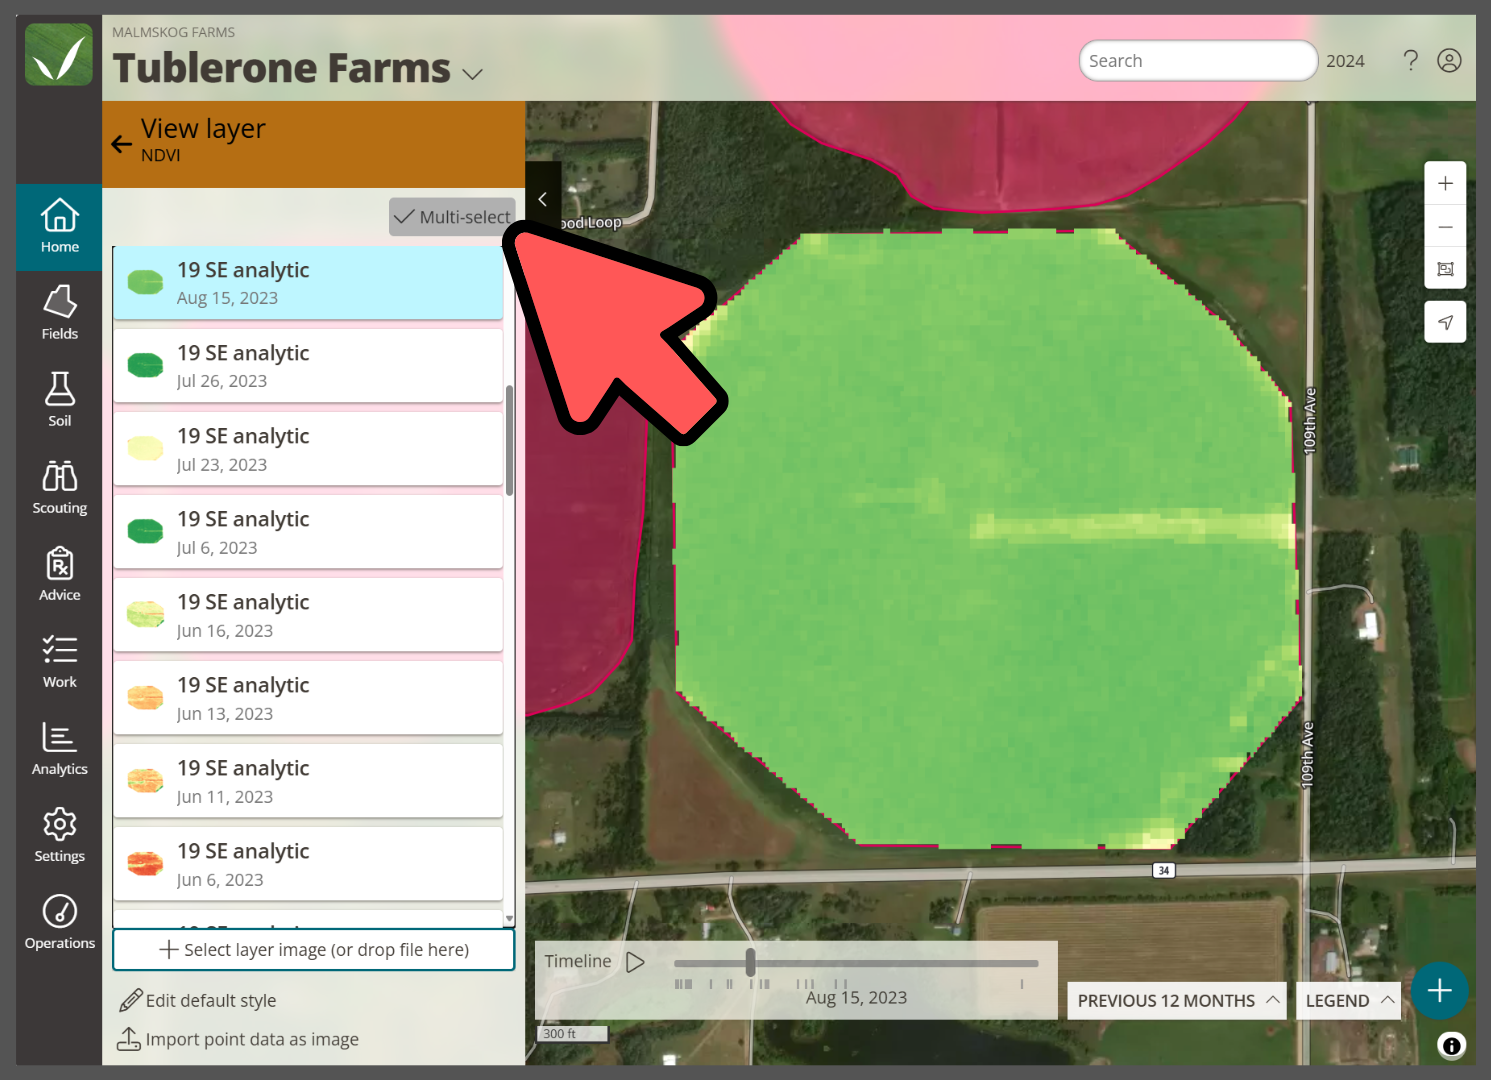
Task: Click the green leaf app logo
Action: coord(59,55)
